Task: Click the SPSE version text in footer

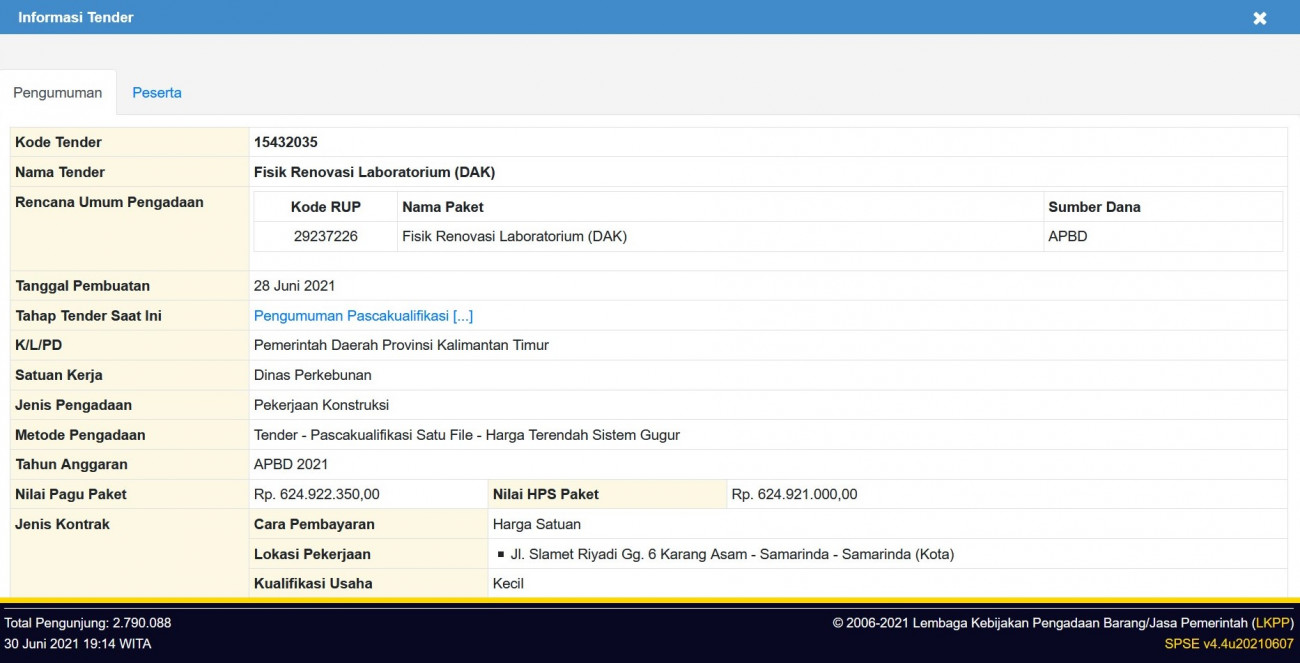Action: tap(1229, 644)
